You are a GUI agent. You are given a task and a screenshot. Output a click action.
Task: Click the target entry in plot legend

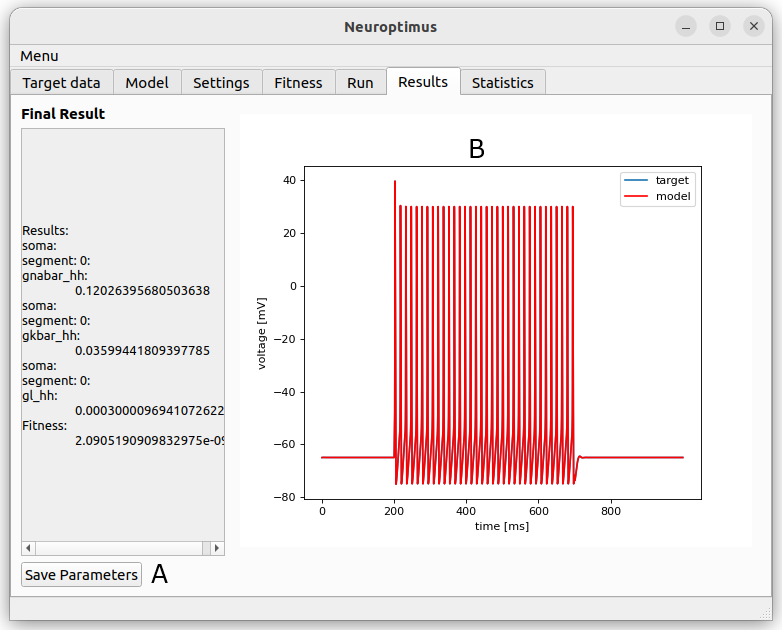click(657, 180)
